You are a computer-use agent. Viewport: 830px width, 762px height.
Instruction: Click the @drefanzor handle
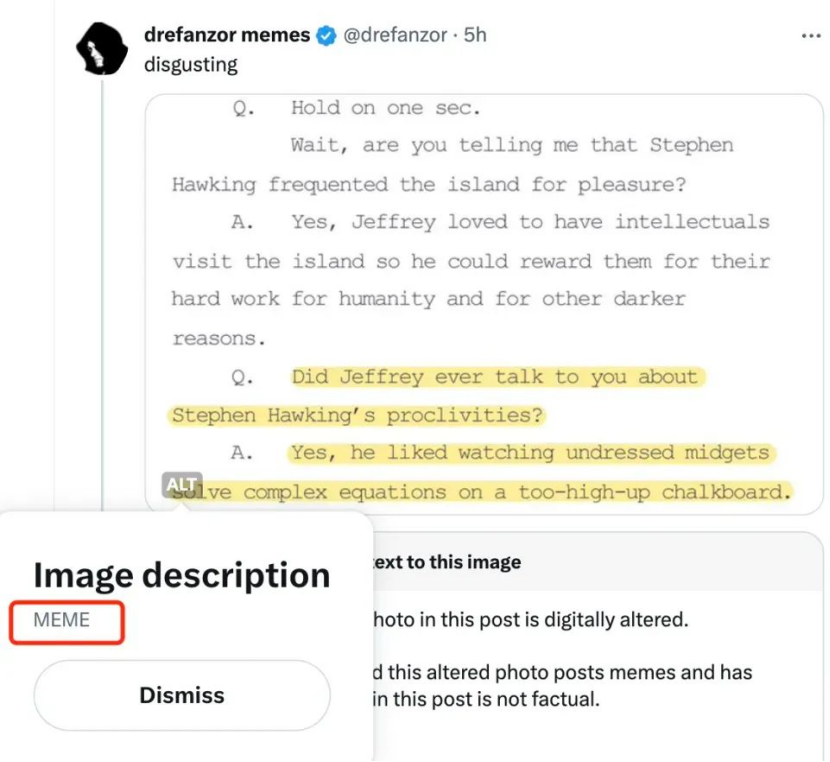click(395, 35)
